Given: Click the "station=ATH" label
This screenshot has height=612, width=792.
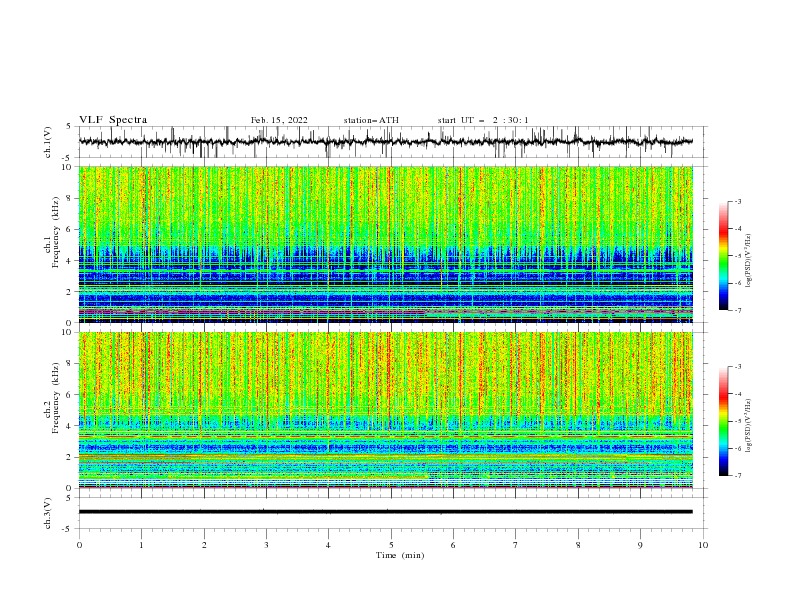Looking at the screenshot, I should (x=371, y=120).
